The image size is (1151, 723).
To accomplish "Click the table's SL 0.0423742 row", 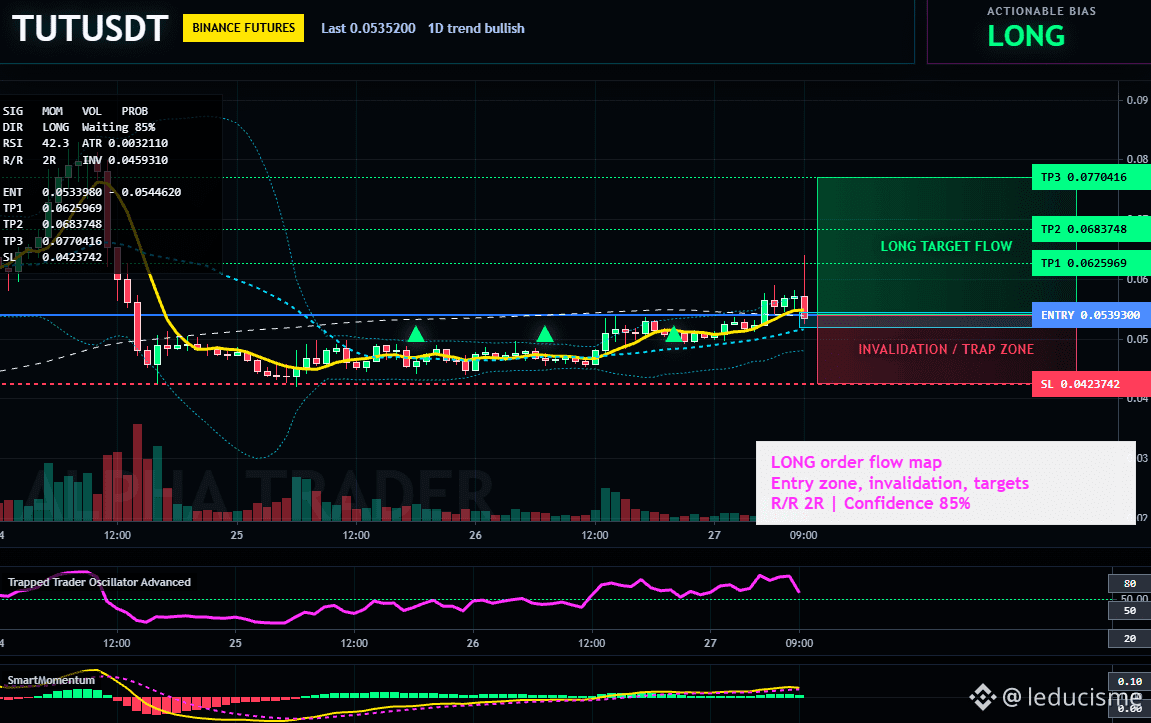I will click(52, 257).
